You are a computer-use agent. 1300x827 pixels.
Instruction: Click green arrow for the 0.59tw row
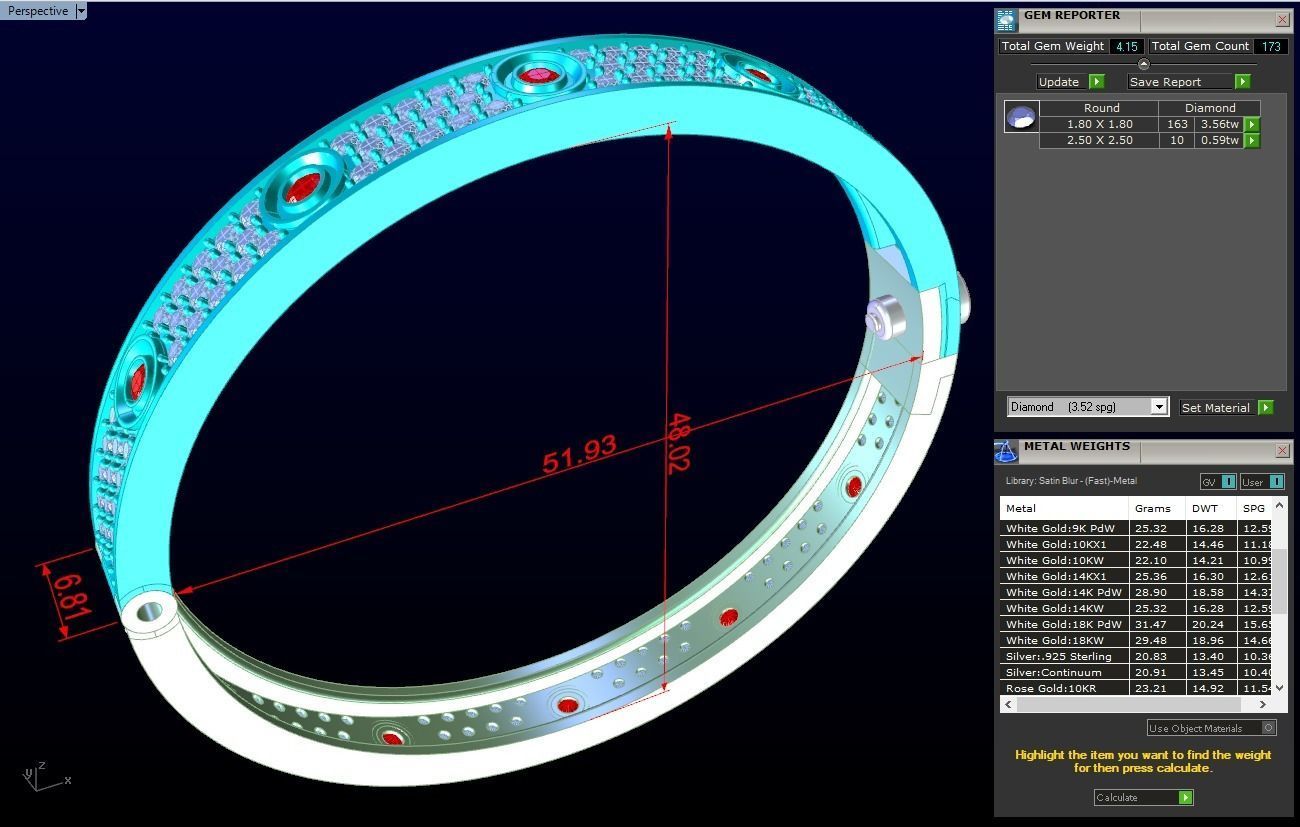(1252, 141)
